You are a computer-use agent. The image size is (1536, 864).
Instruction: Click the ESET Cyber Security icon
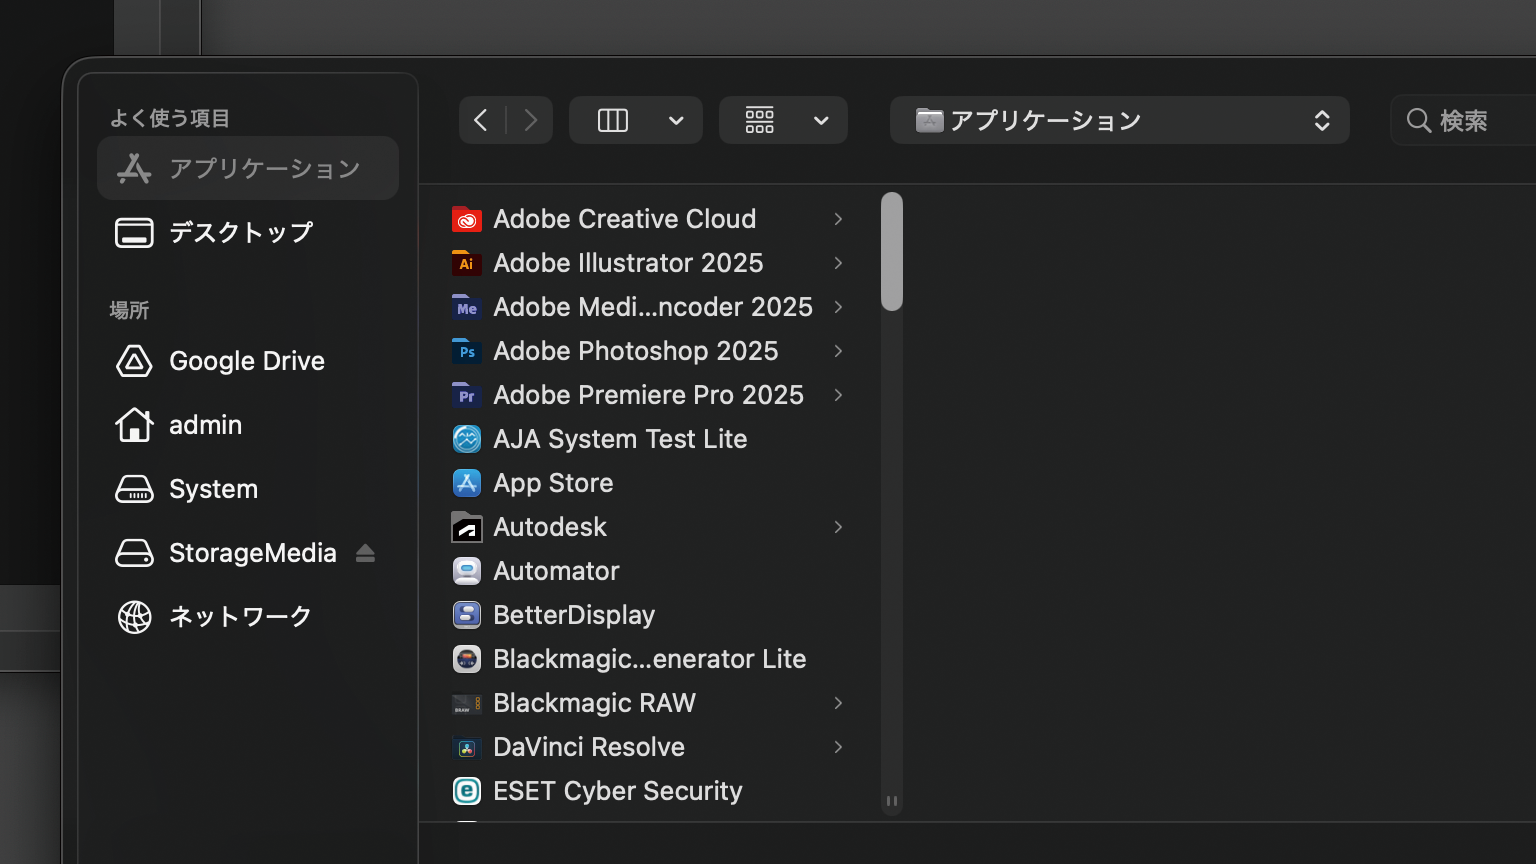(466, 791)
